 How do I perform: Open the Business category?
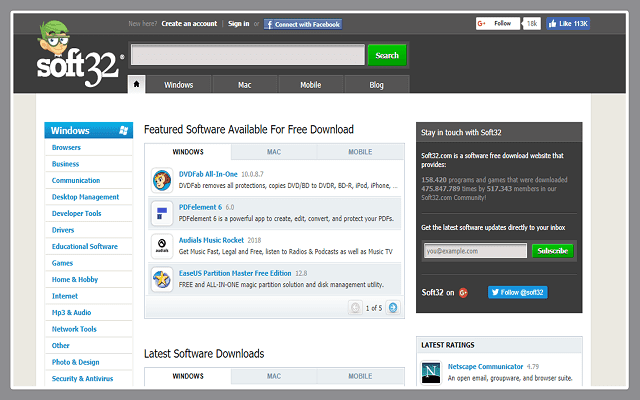tap(65, 164)
